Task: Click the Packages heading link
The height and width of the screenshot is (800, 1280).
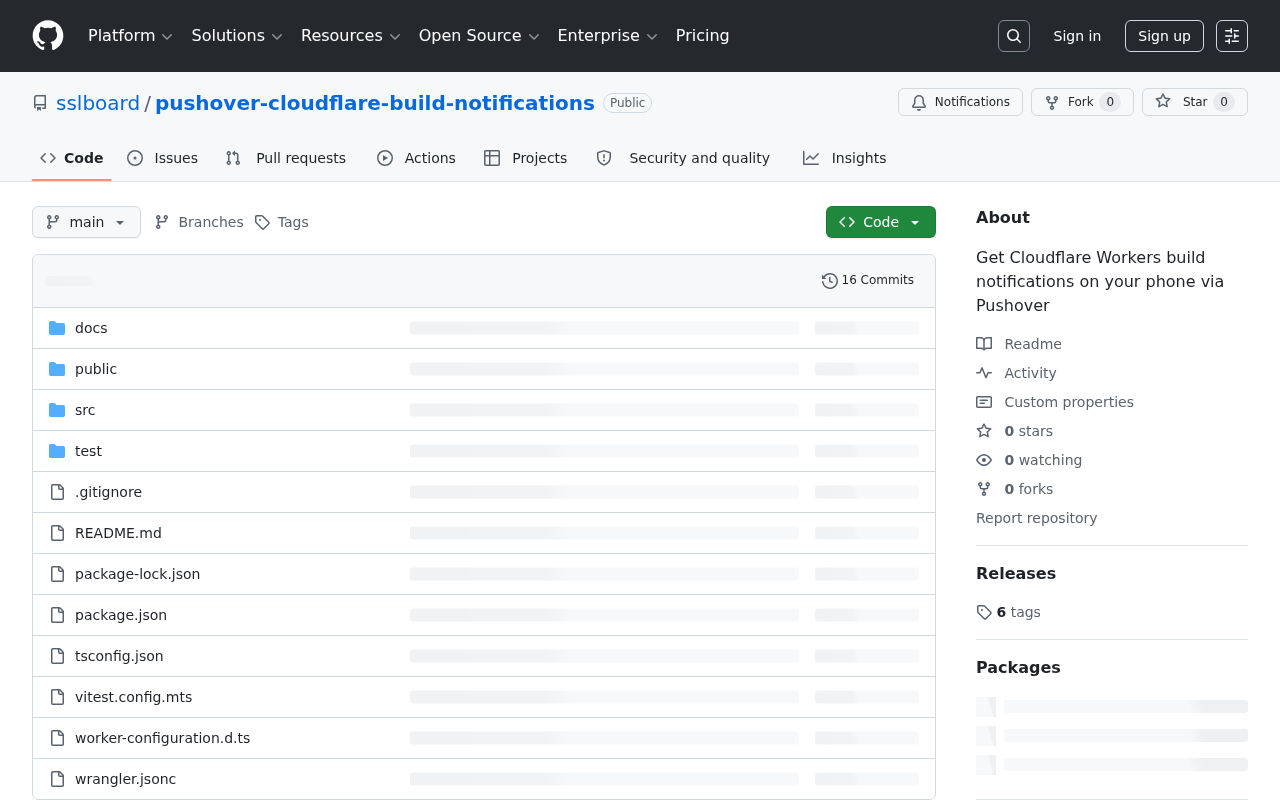Action: pos(1018,667)
